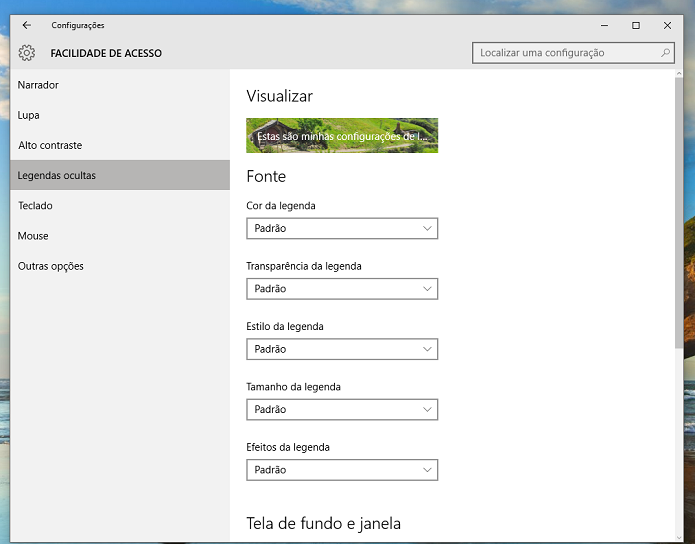The width and height of the screenshot is (695, 544).
Task: Minimize the Configurações window
Action: click(604, 26)
